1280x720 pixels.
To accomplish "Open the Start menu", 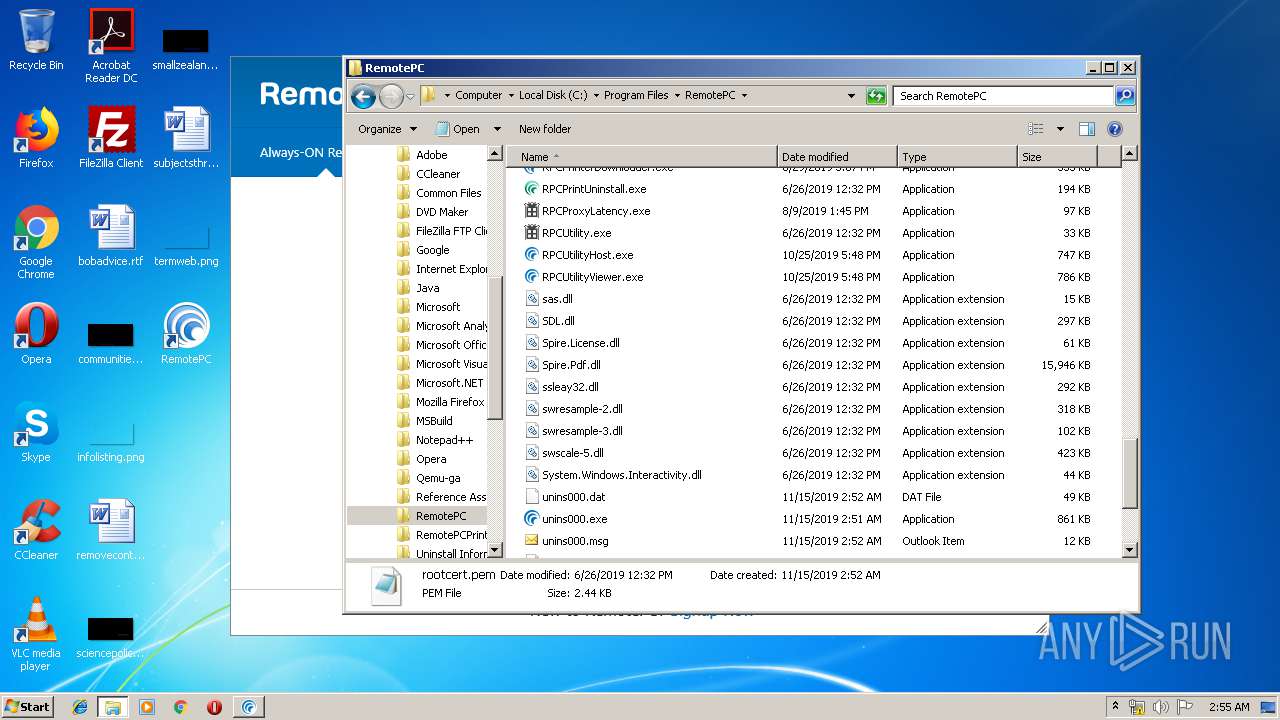I will [28, 707].
